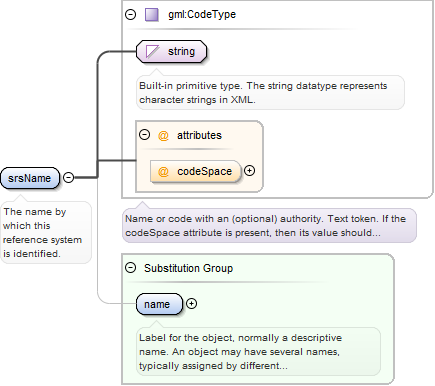
Task: Select the Substitution Group heading
Action: (188, 268)
